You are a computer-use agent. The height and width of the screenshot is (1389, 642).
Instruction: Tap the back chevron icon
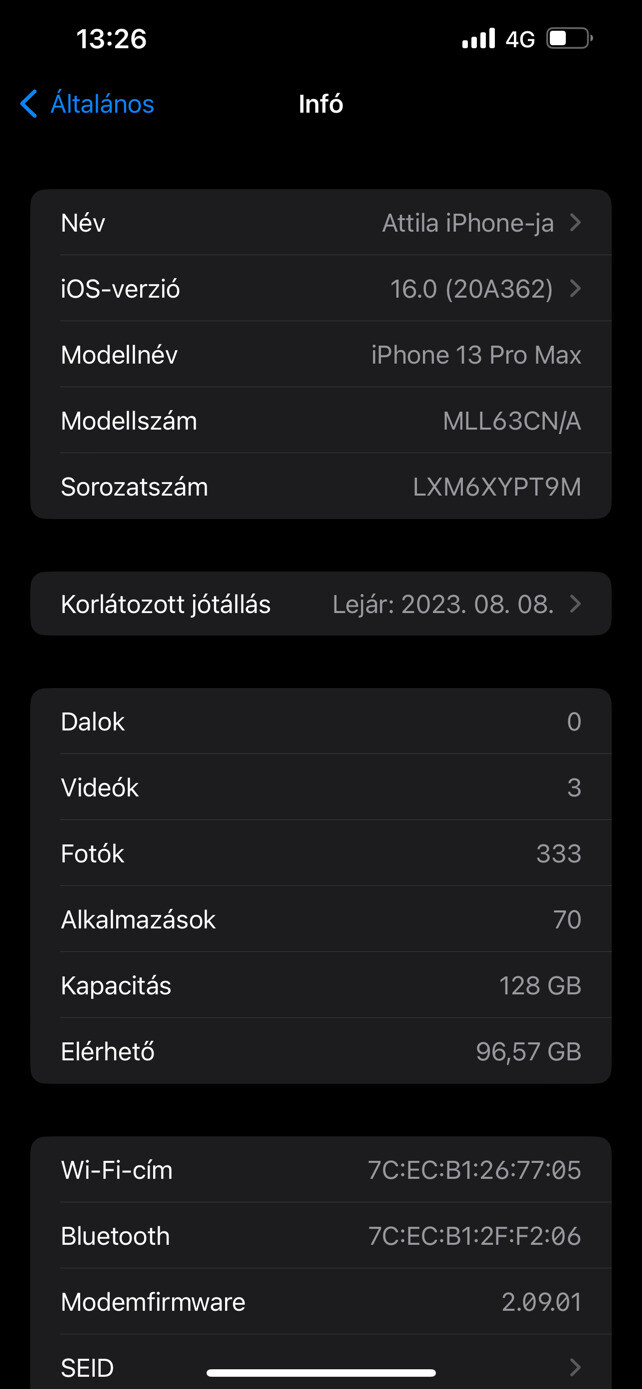coord(29,104)
